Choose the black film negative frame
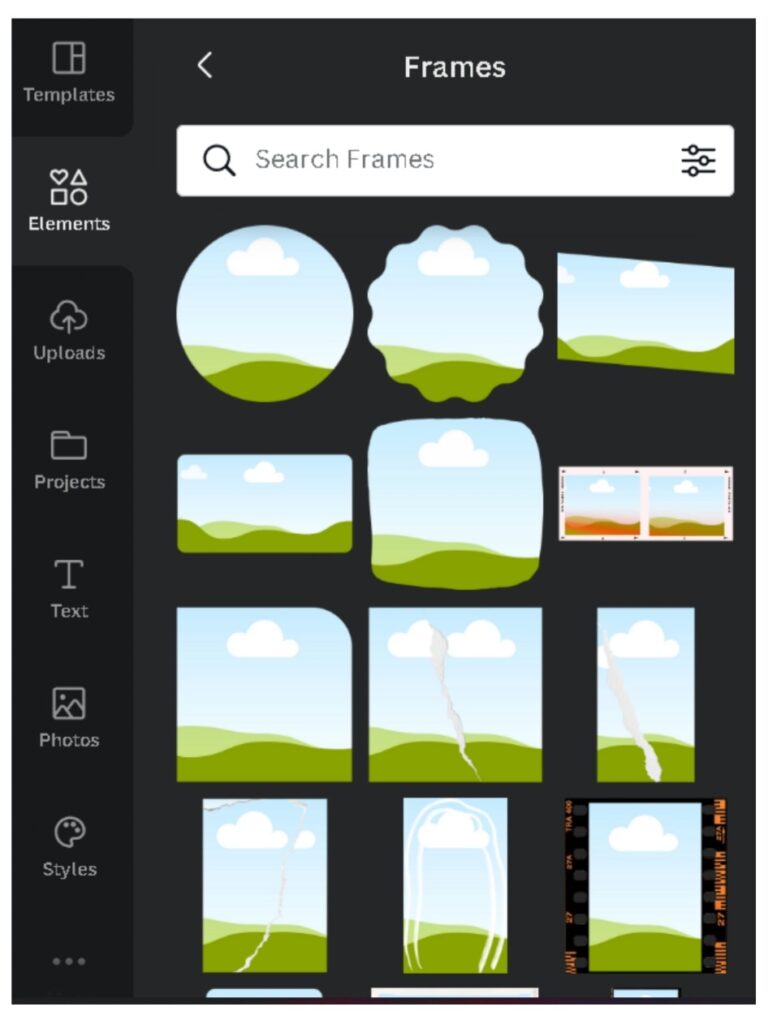Screen dimensions: 768x1024 pyautogui.click(x=646, y=886)
